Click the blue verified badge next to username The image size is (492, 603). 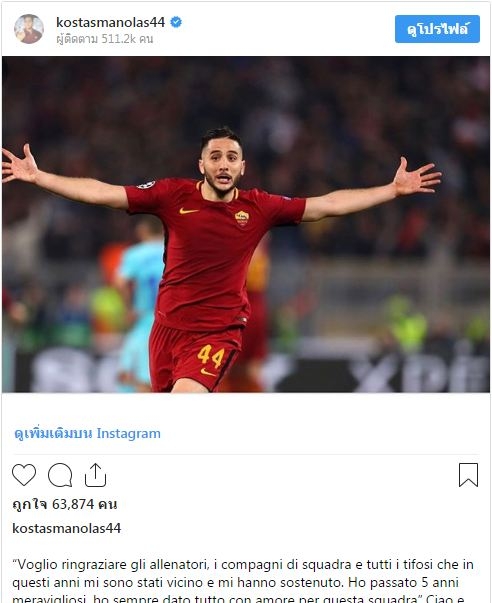tap(176, 22)
